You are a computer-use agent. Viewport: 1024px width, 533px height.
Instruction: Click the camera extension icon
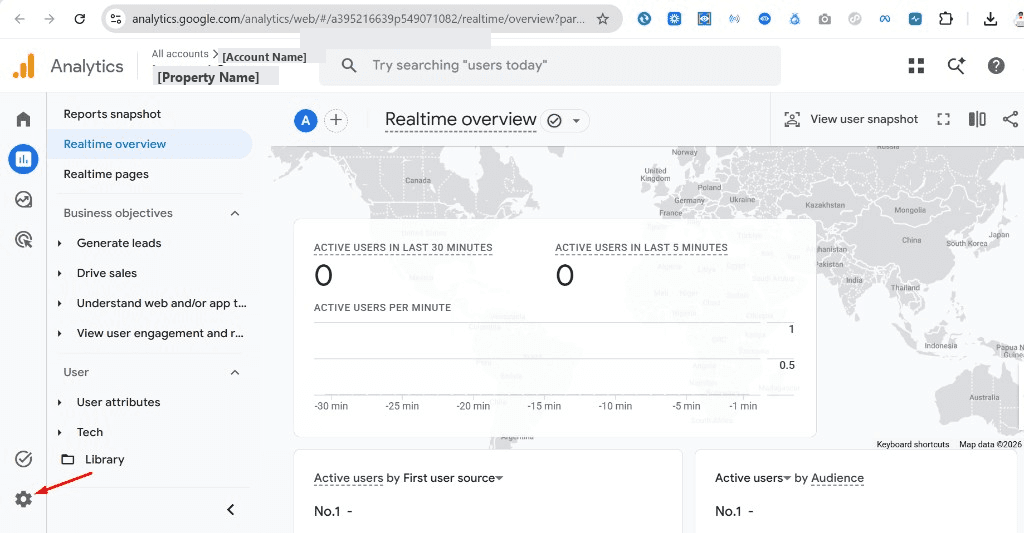825,19
